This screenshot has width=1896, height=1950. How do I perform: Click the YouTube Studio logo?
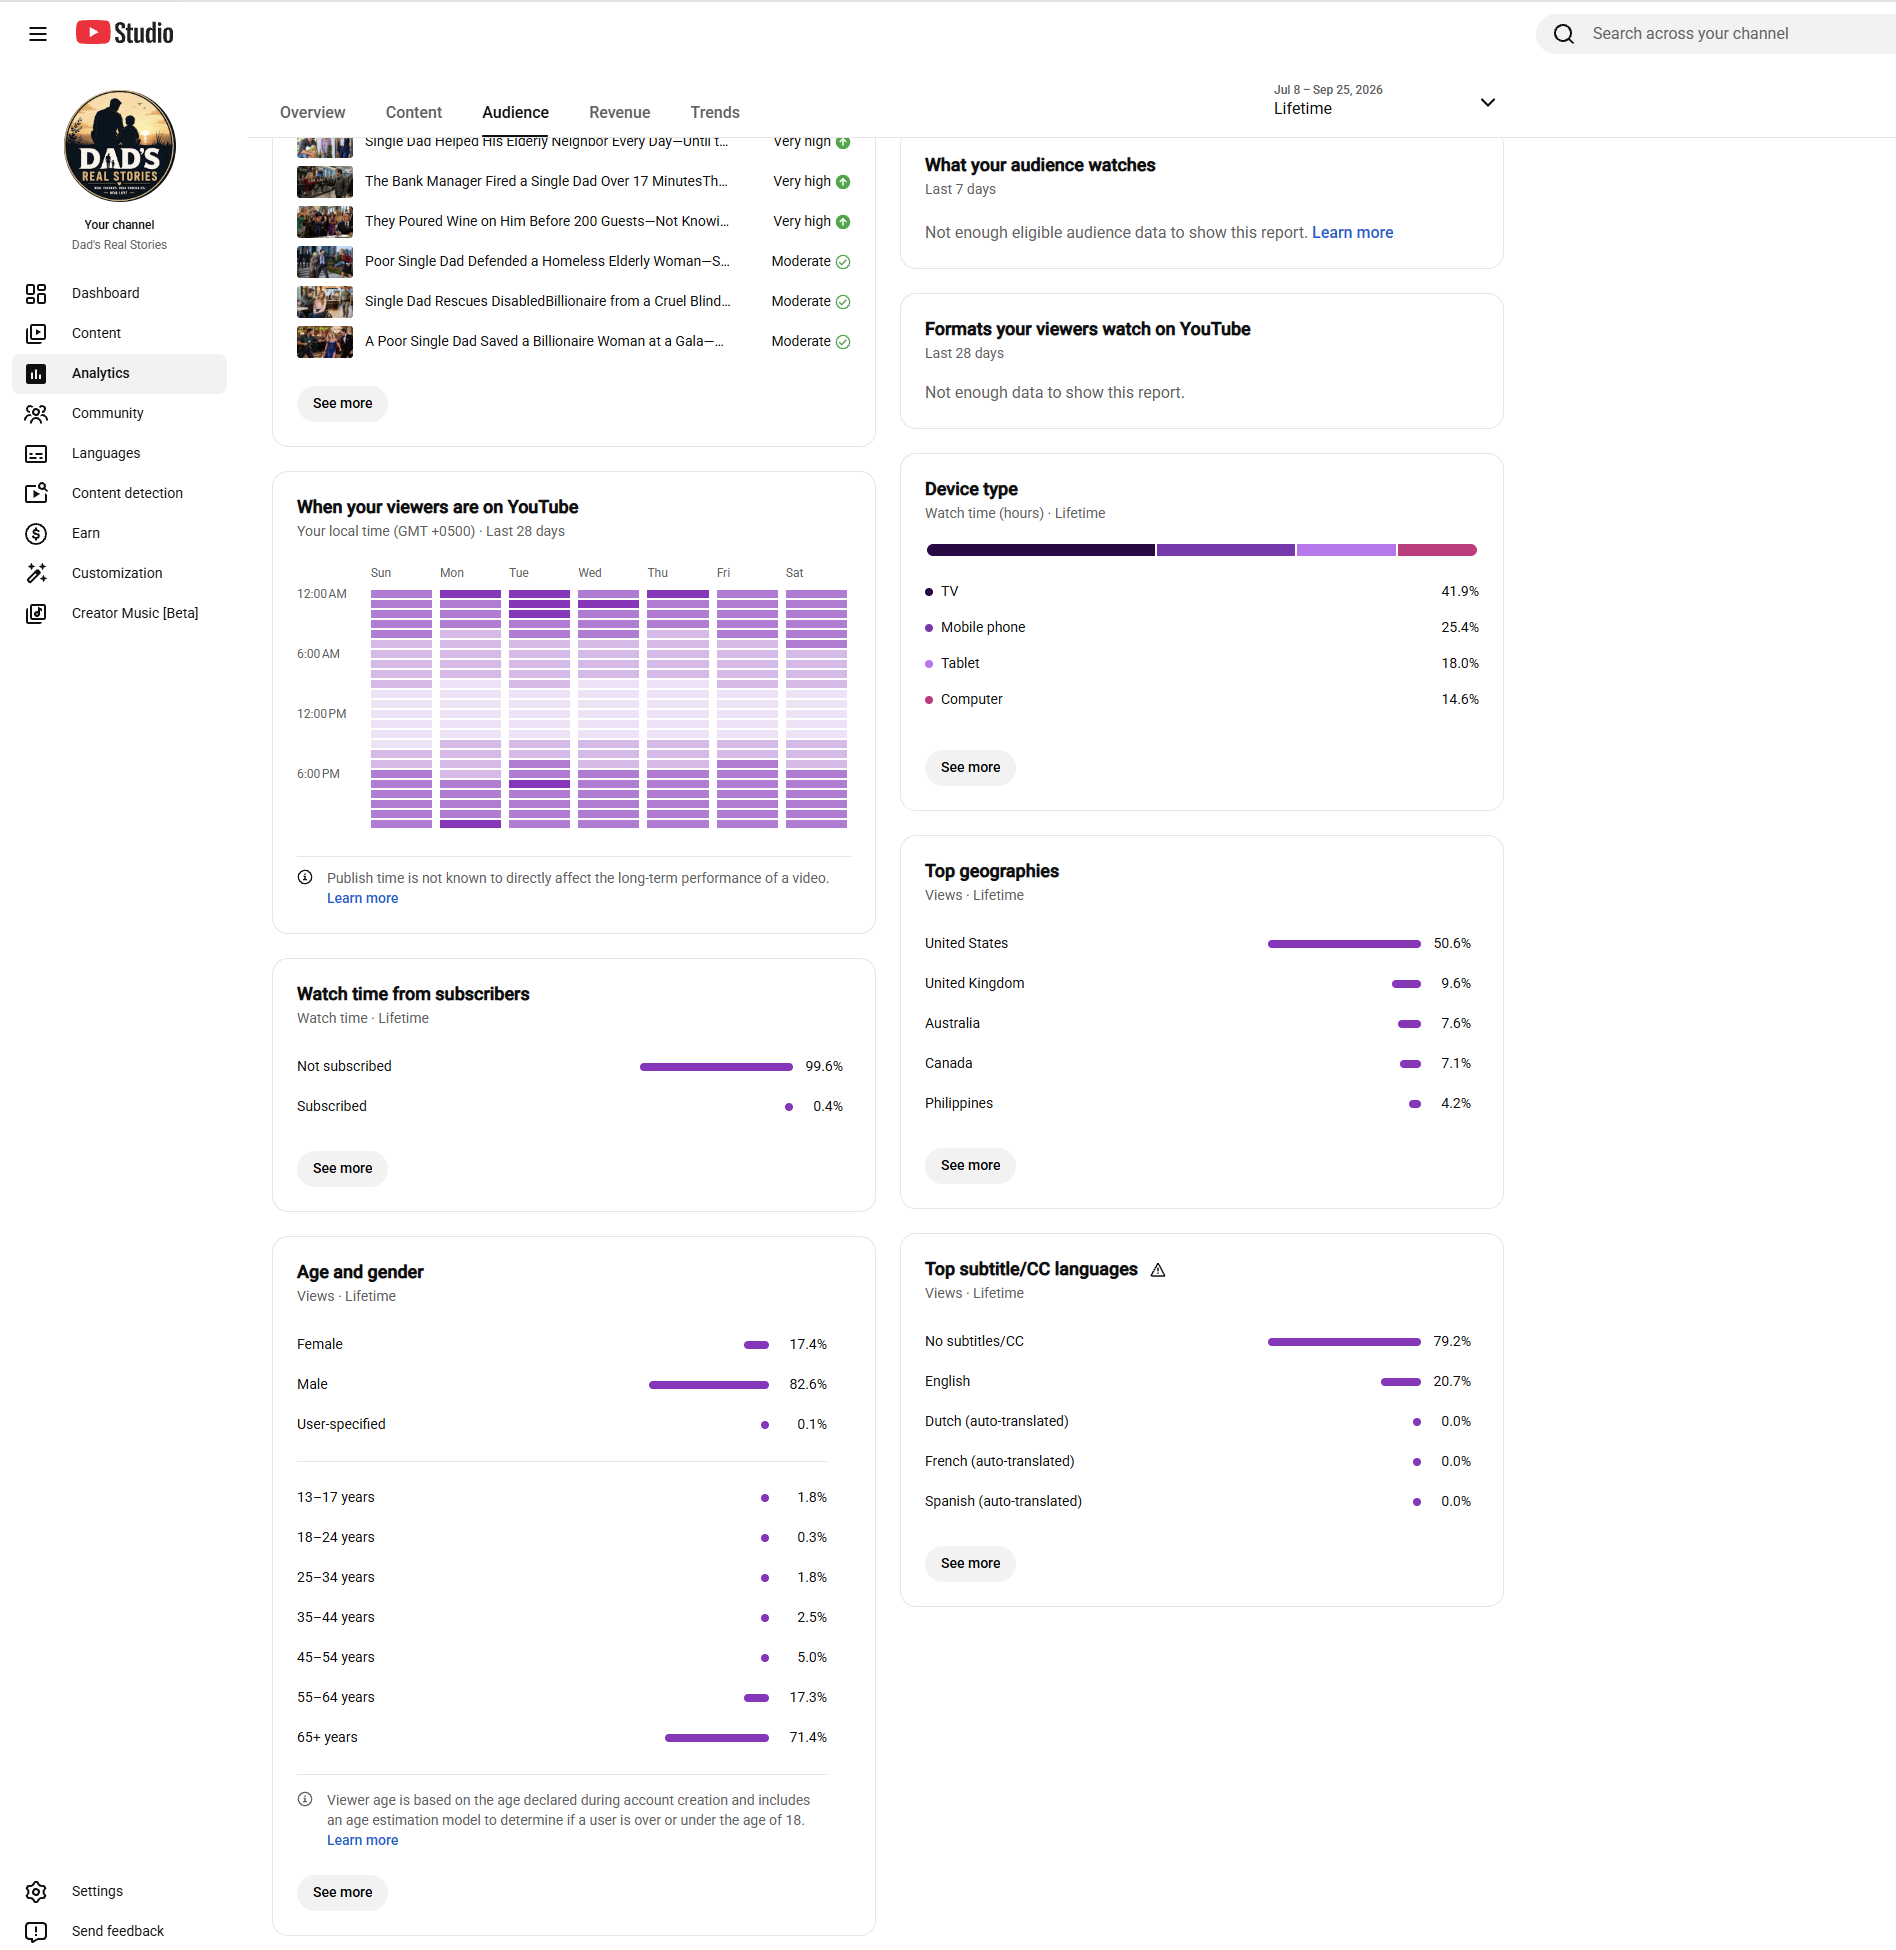[x=125, y=33]
